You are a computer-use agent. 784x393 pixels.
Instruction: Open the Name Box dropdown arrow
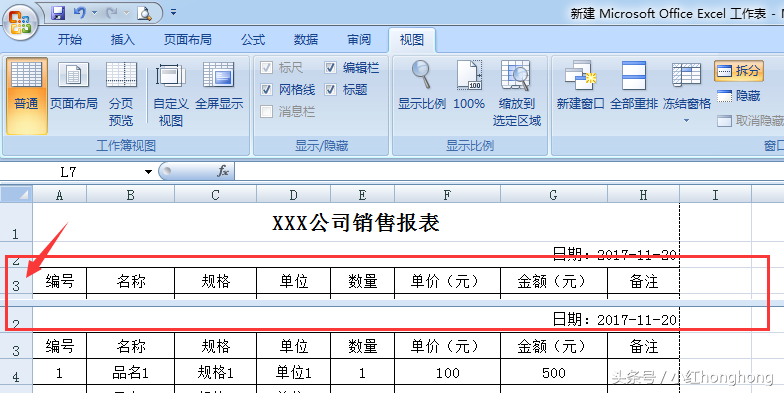pyautogui.click(x=148, y=172)
